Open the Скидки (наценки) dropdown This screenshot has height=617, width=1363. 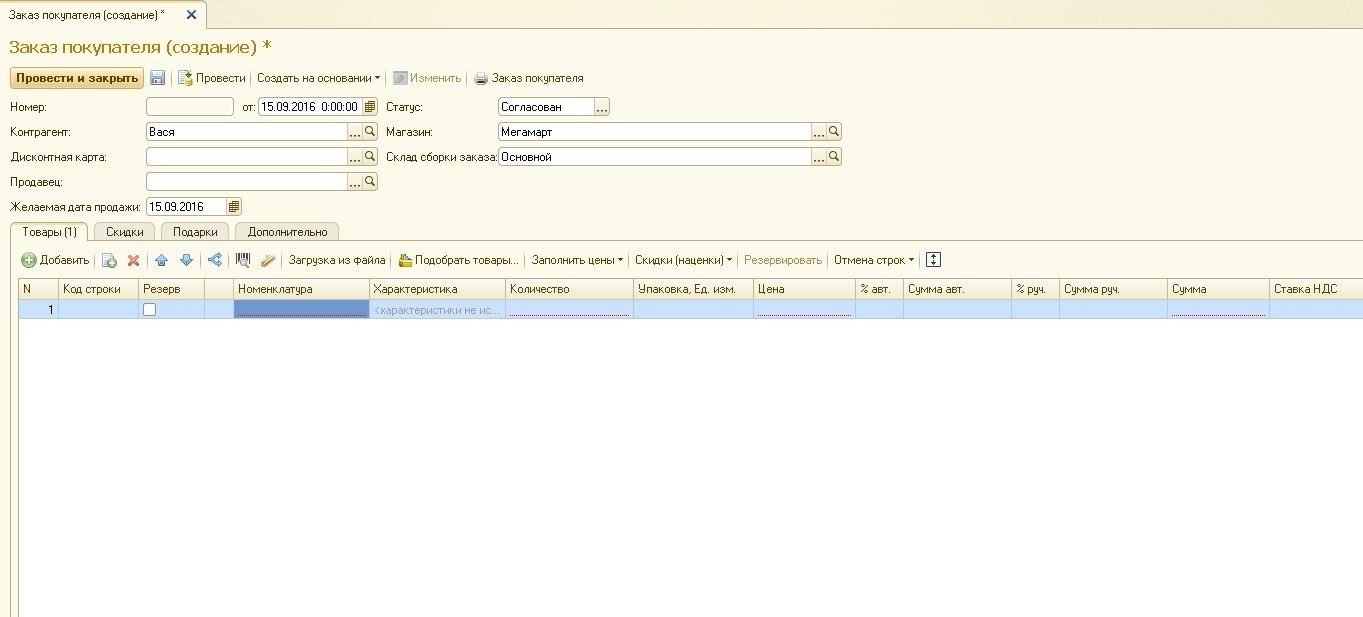684,260
